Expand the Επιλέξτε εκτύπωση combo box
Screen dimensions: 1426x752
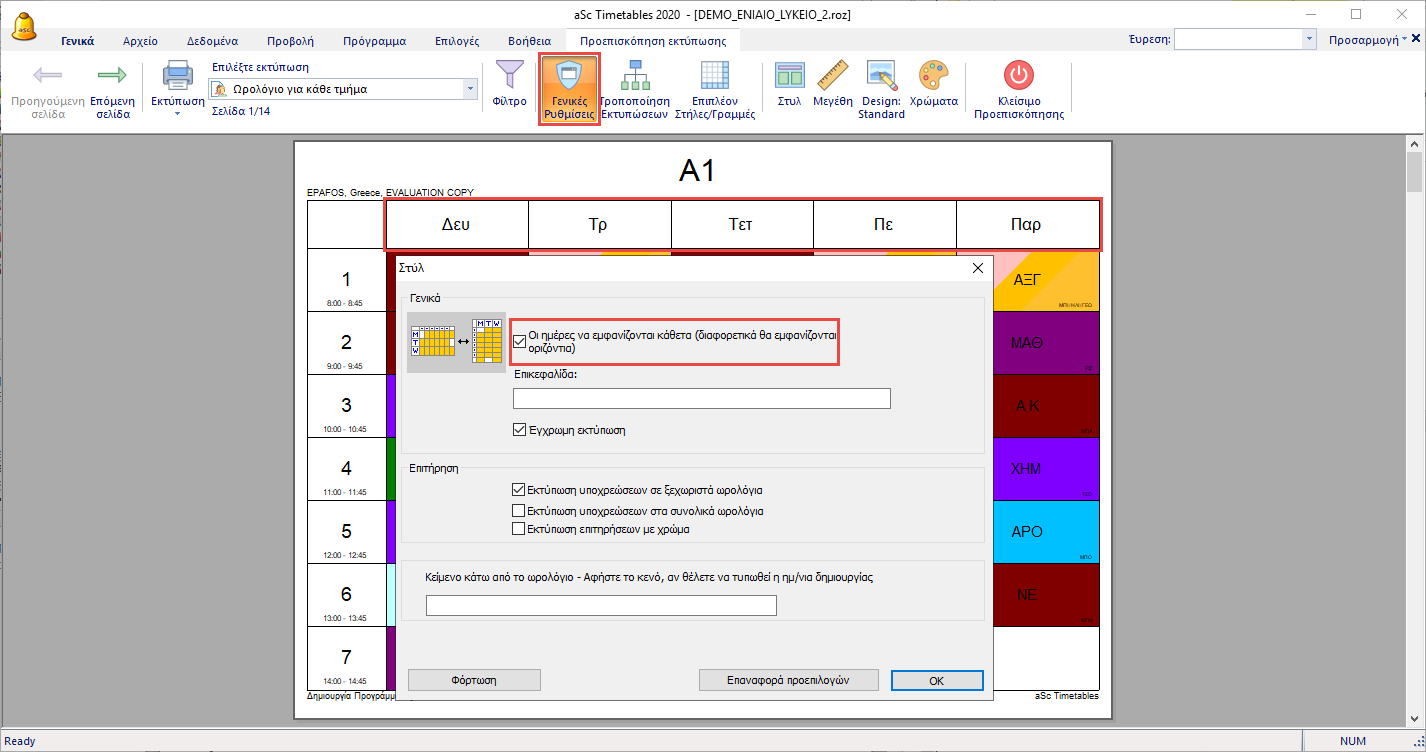470,89
